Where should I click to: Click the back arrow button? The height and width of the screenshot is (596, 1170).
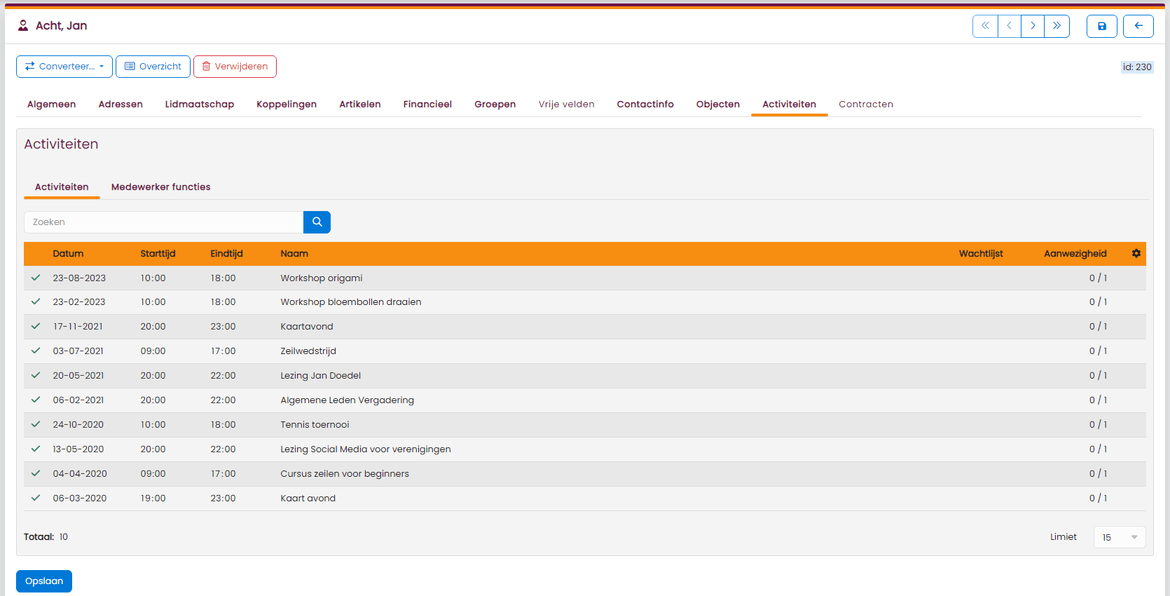(1139, 26)
